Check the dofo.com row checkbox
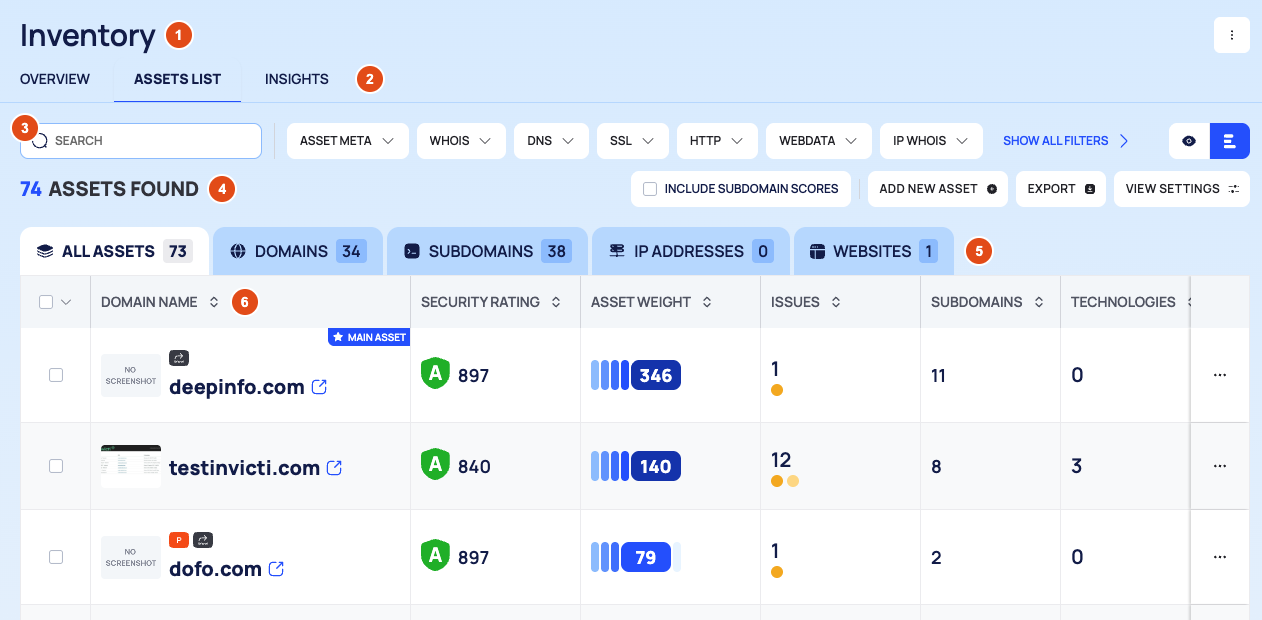Viewport: 1262px width, 620px height. (56, 557)
